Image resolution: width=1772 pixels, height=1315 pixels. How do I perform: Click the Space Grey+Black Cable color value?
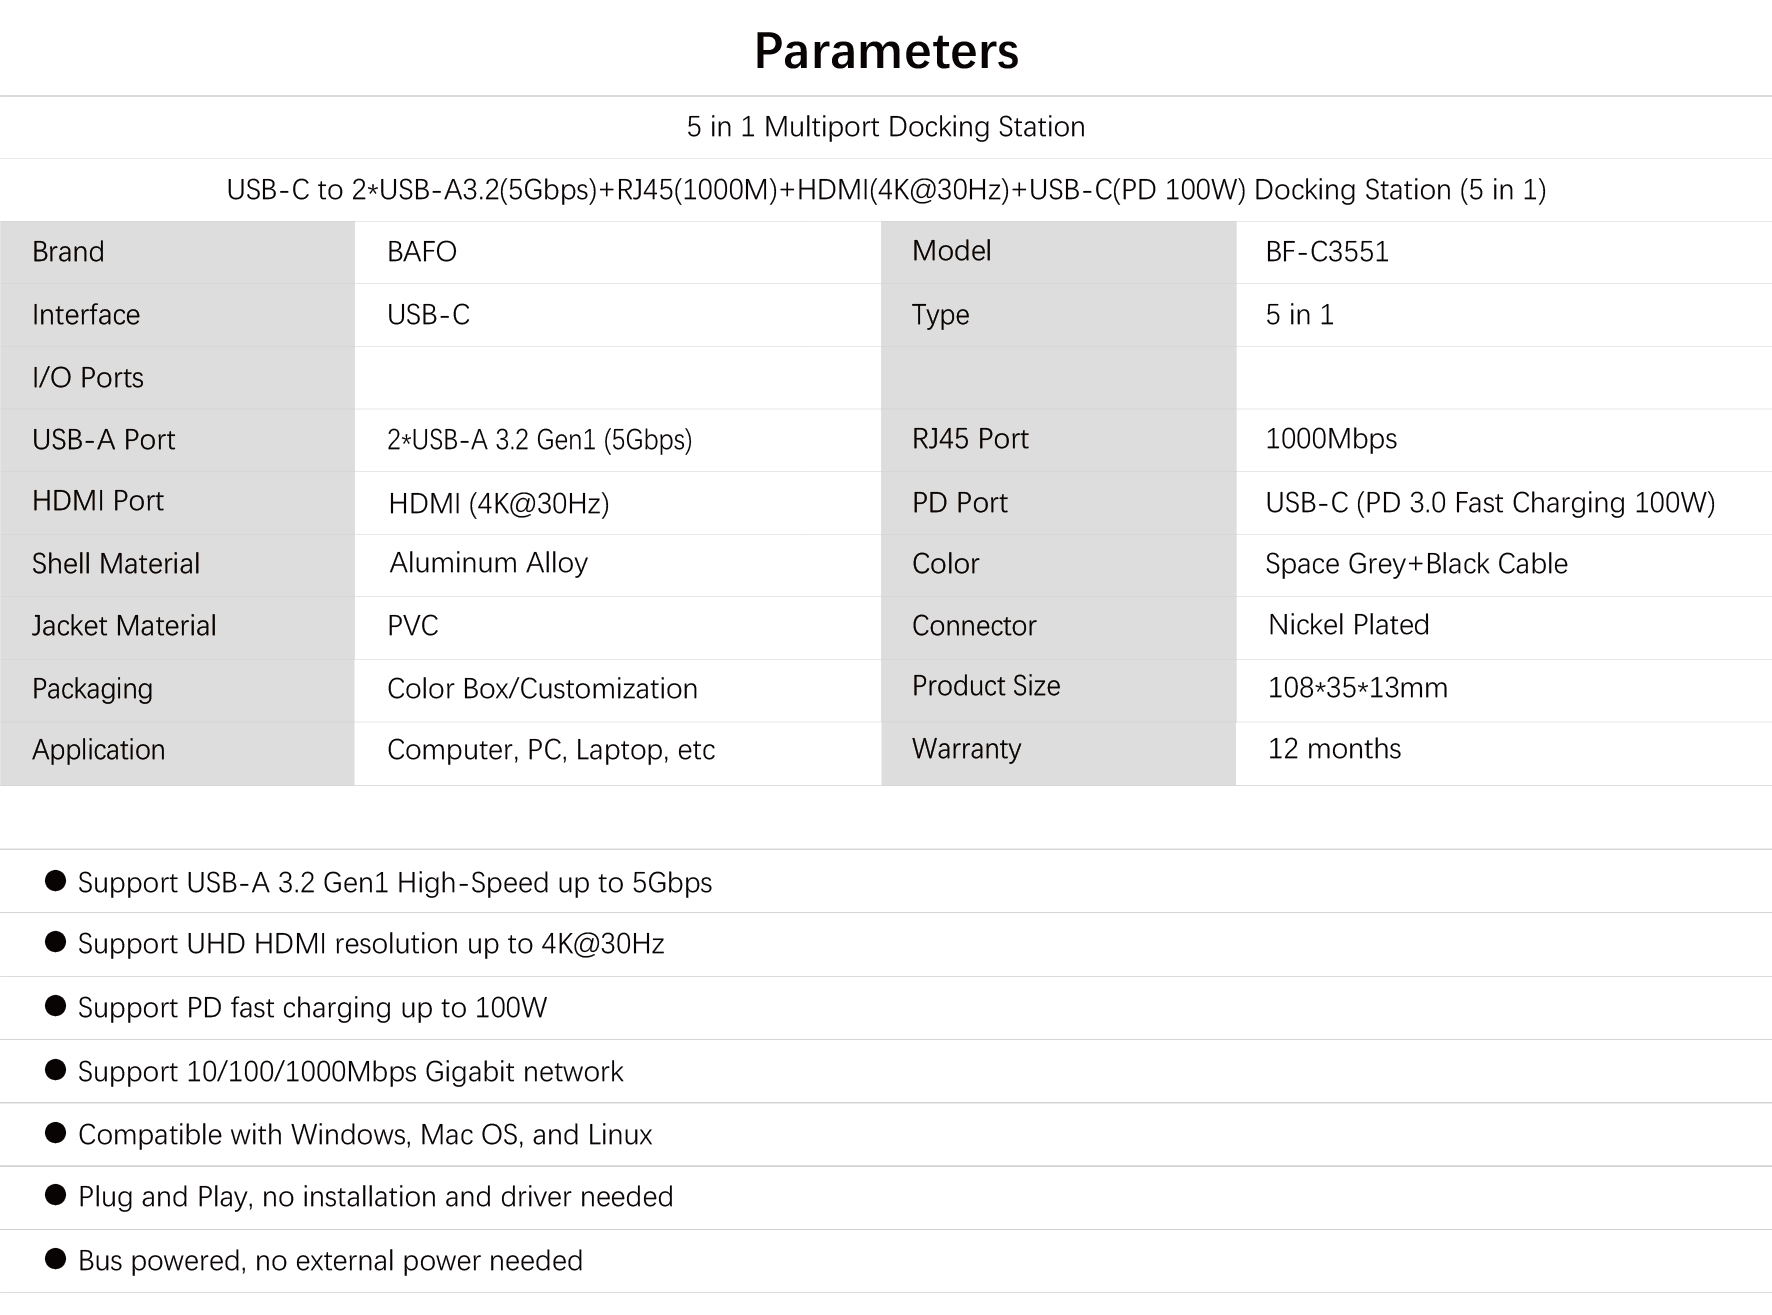tap(1416, 564)
